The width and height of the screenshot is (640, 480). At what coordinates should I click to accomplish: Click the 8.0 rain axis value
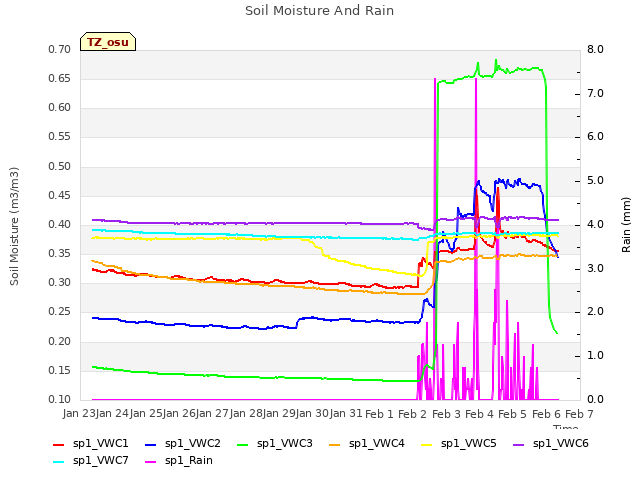pos(595,49)
